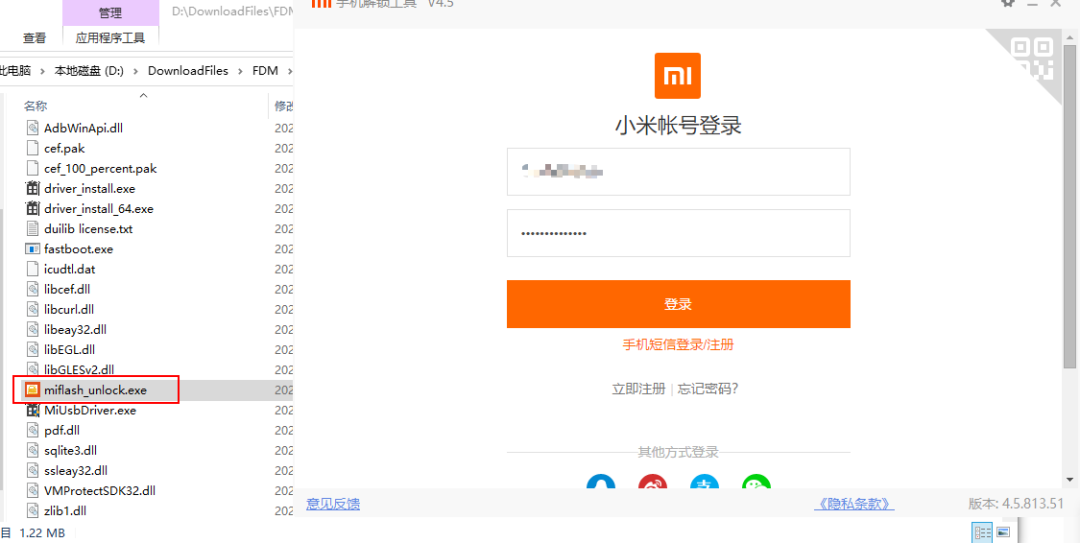Image resolution: width=1080 pixels, height=543 pixels.
Task: Click the 版本: 4.5.813.51 version text
Action: coord(1016,504)
